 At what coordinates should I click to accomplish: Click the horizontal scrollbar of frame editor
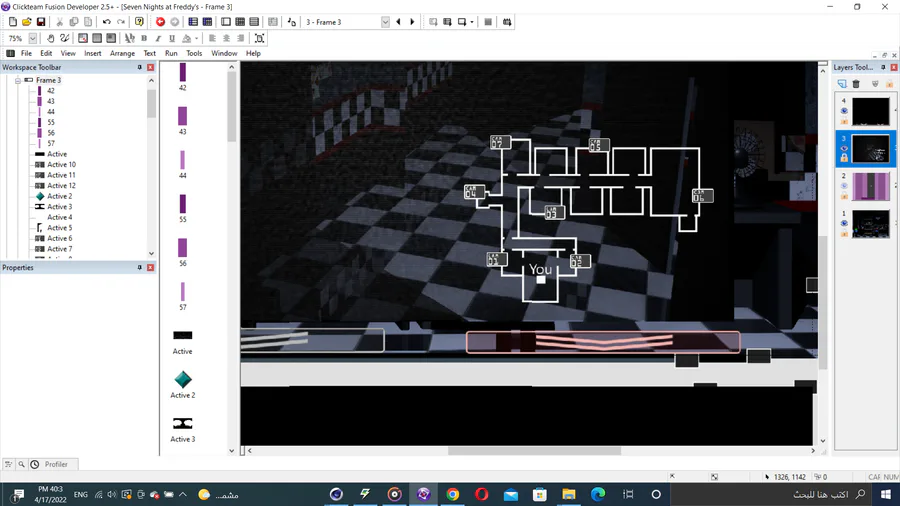click(x=534, y=451)
